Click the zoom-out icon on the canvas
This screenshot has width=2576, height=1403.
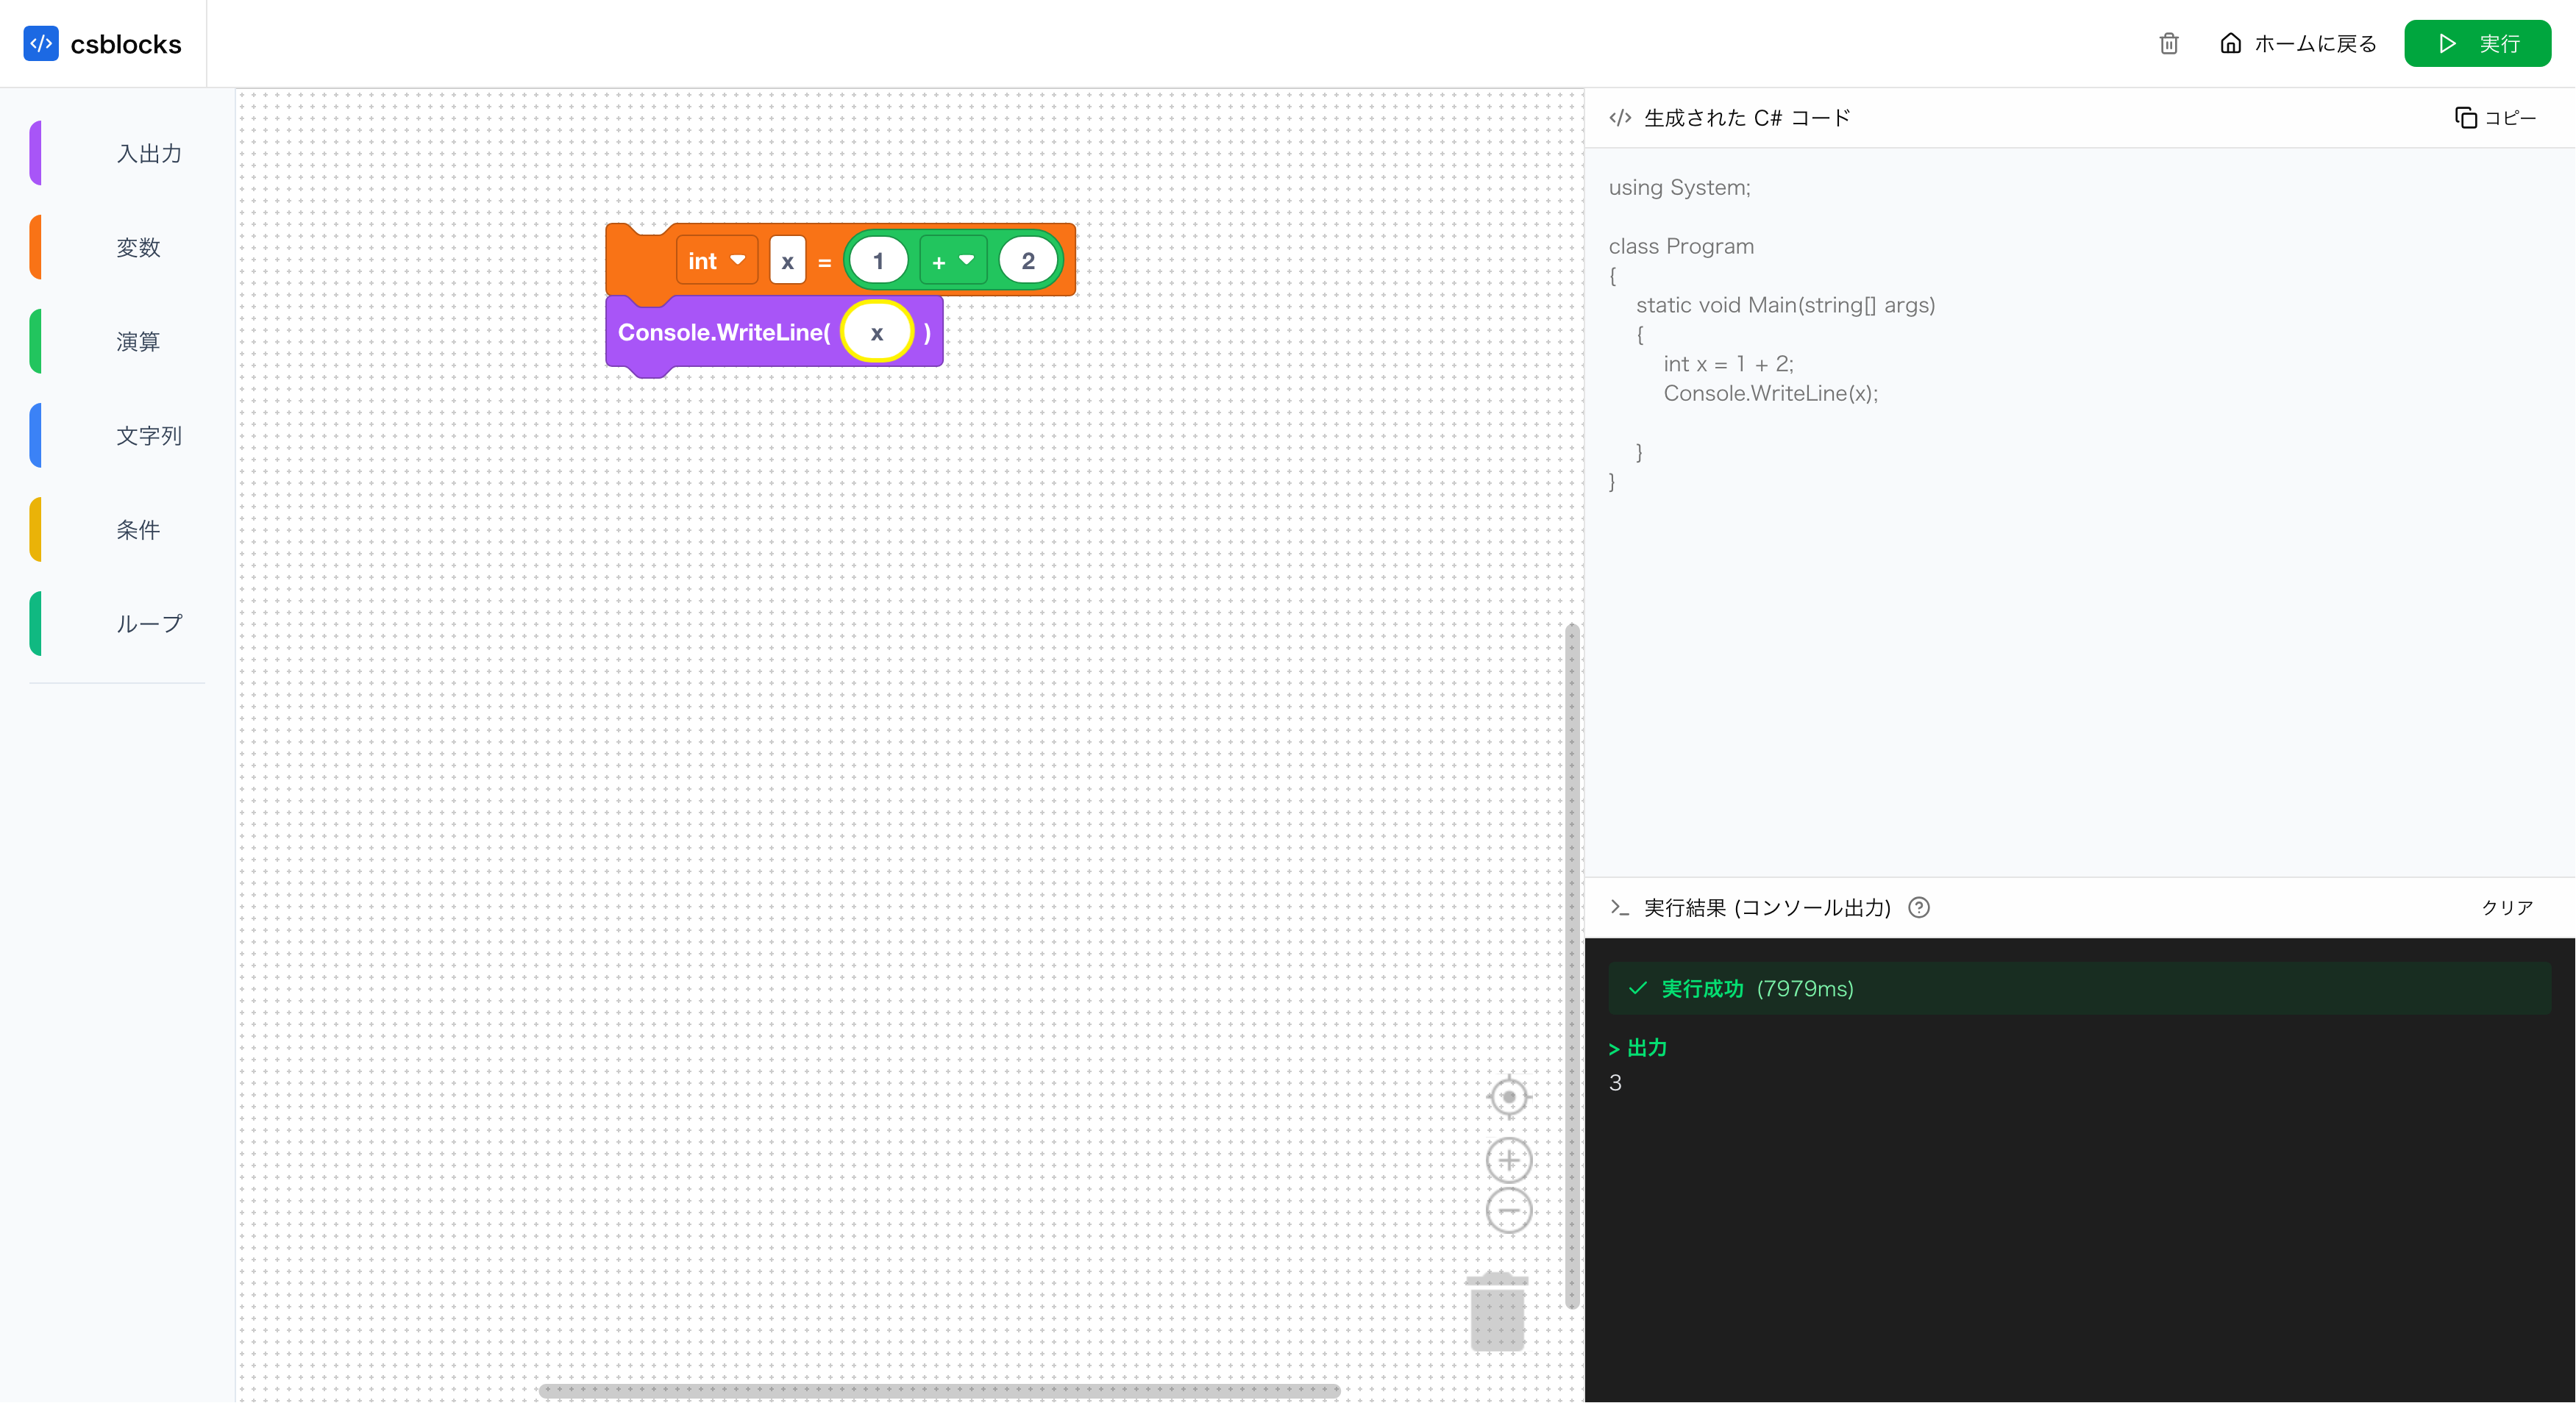1510,1210
